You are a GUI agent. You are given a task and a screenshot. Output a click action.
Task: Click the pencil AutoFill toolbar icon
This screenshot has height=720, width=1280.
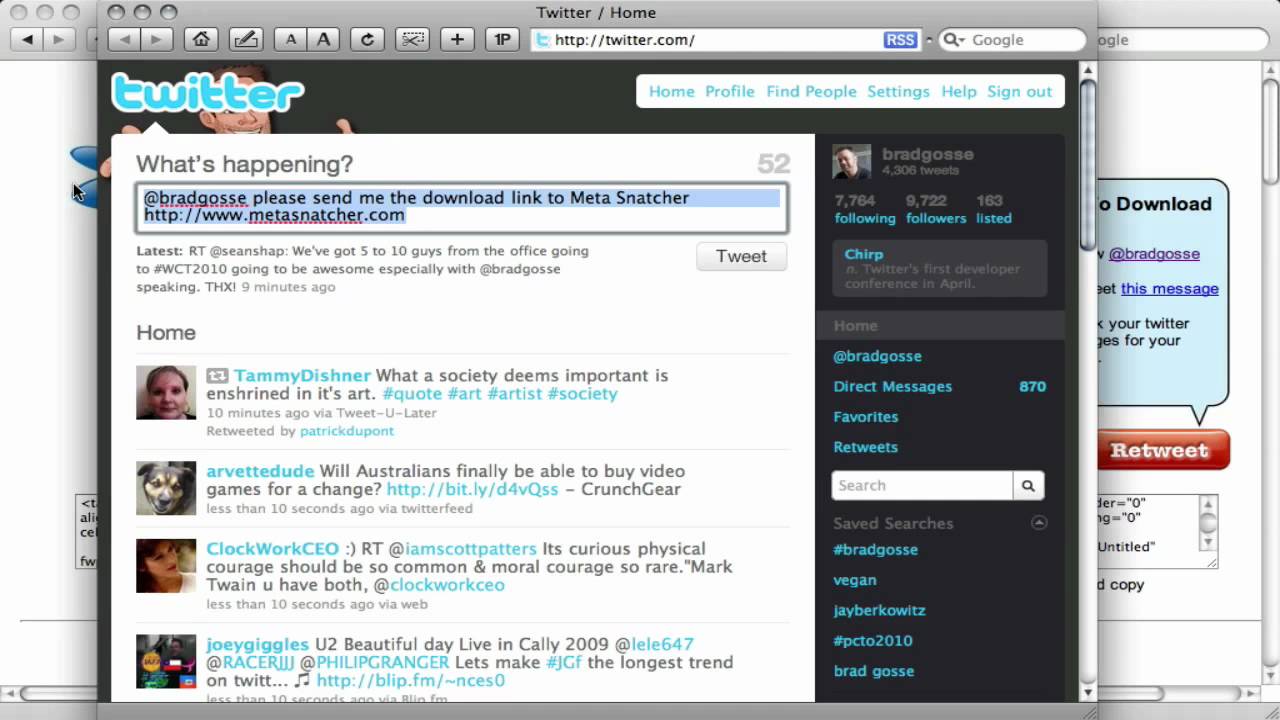tap(245, 39)
